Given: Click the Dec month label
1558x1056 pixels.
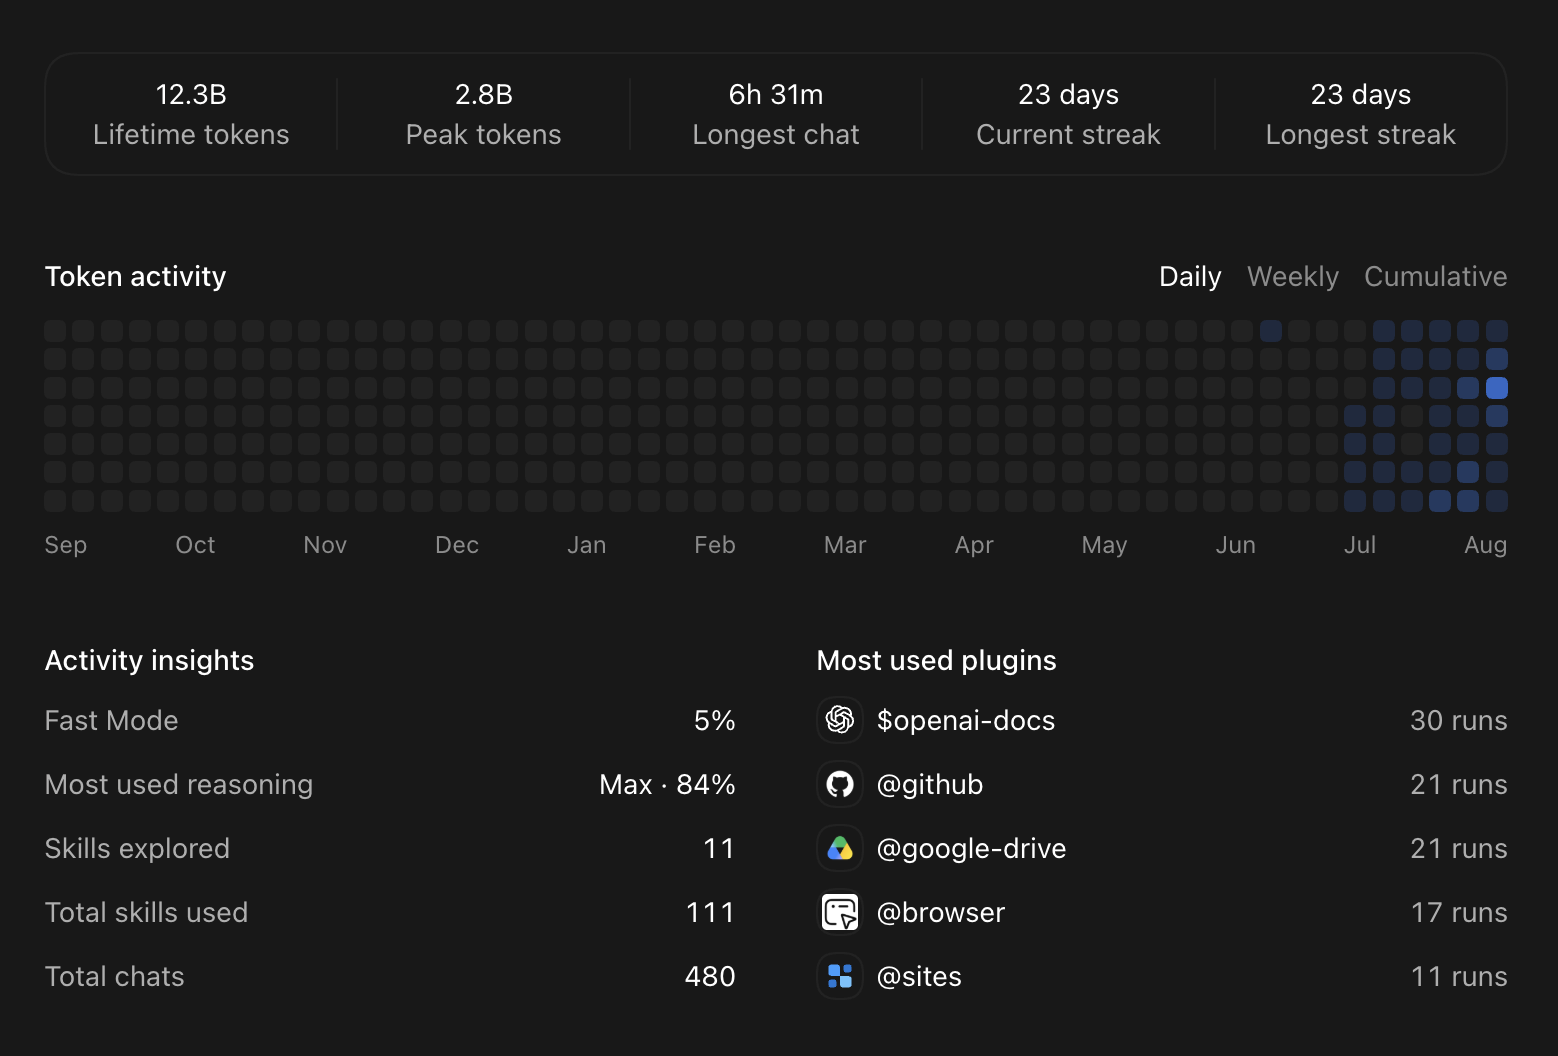Looking at the screenshot, I should tap(457, 545).
